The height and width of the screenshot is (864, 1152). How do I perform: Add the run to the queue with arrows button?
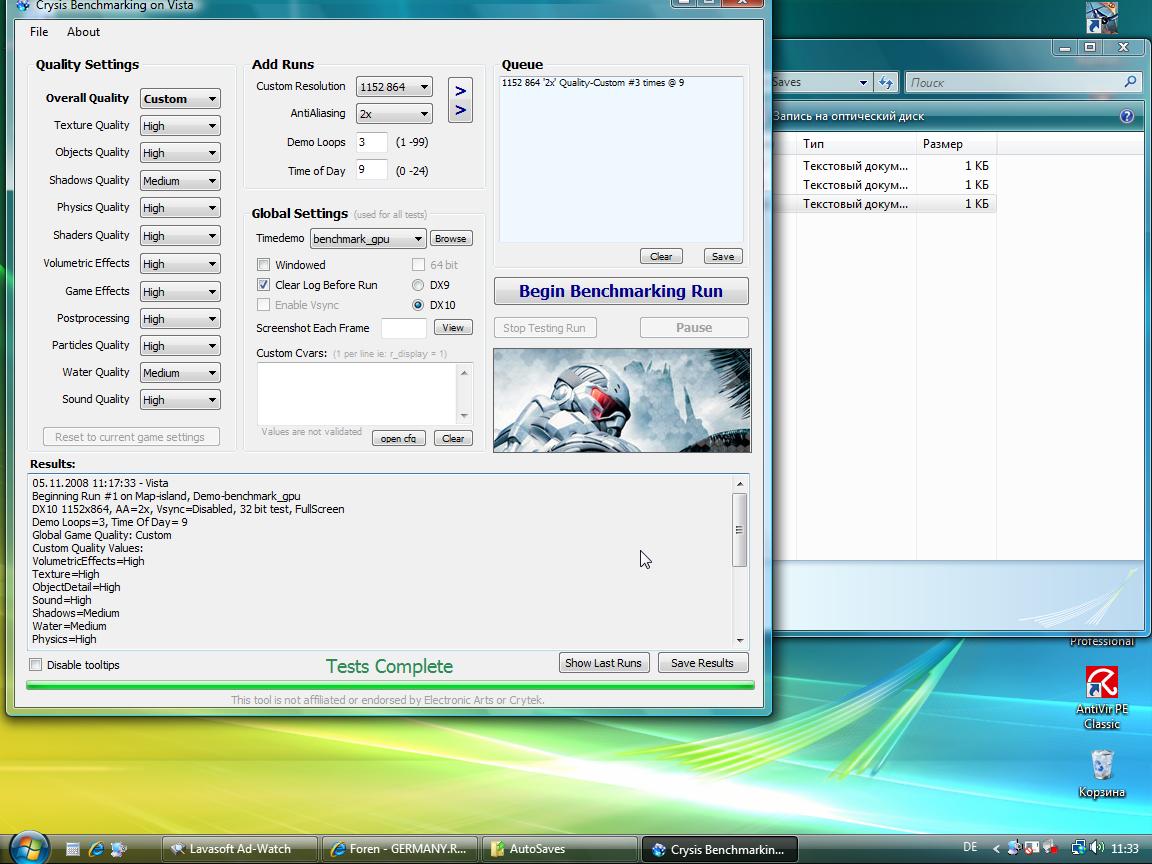click(460, 100)
